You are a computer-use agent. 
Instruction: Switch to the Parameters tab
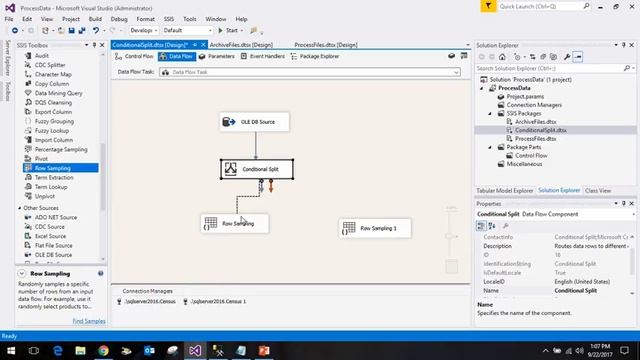pyautogui.click(x=216, y=56)
